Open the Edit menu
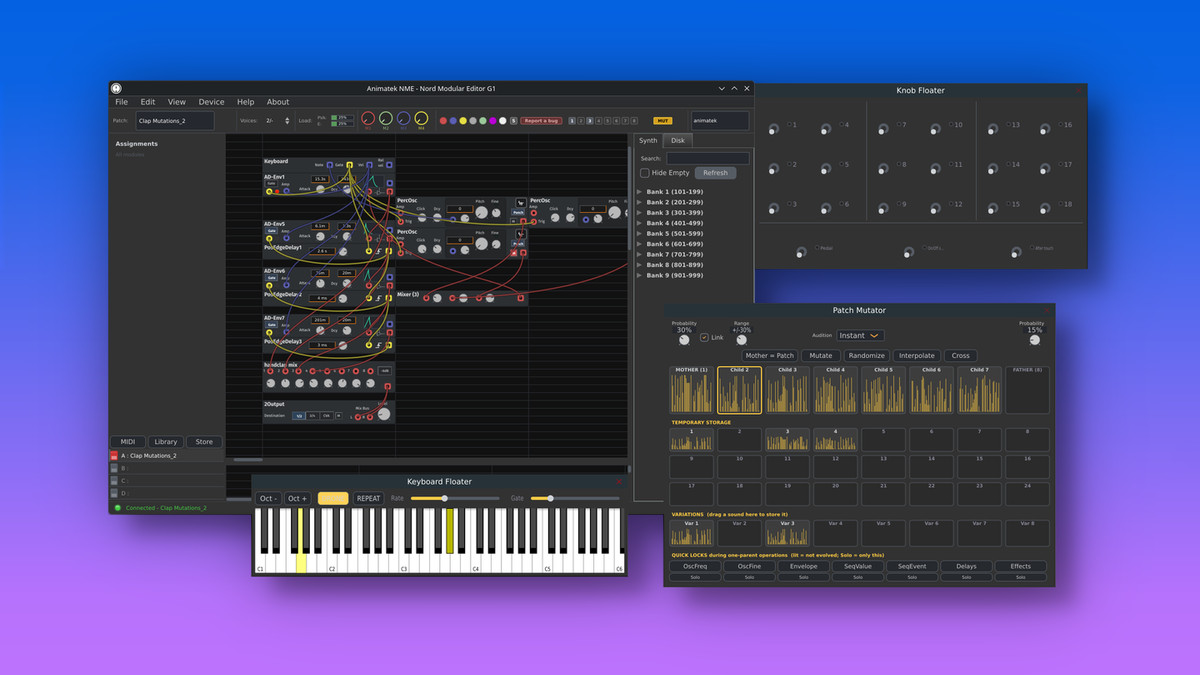 click(x=148, y=102)
